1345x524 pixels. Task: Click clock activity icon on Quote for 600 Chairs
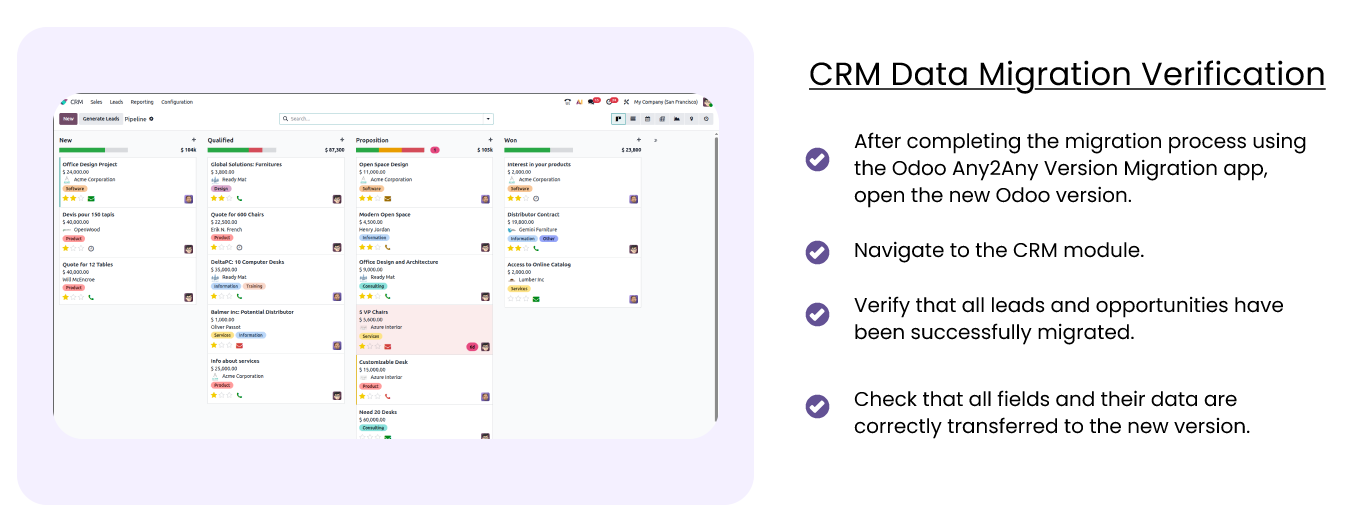[x=240, y=247]
